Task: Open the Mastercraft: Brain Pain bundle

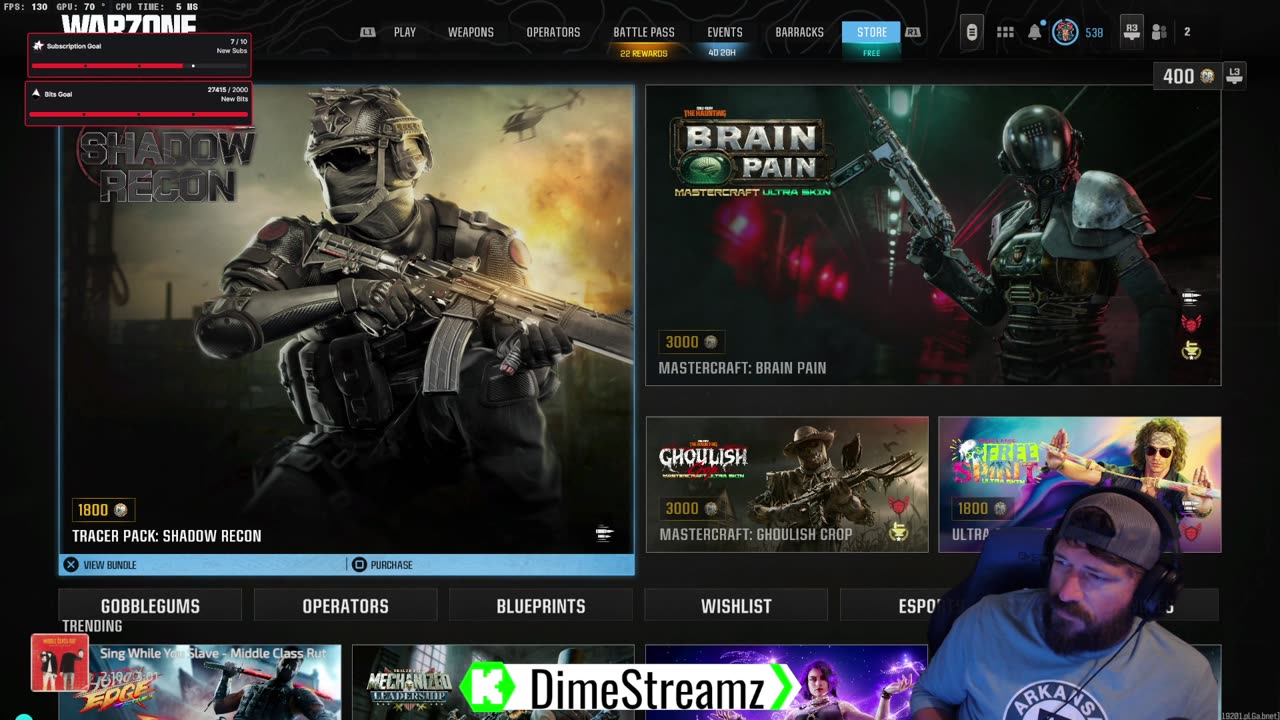Action: coord(933,235)
